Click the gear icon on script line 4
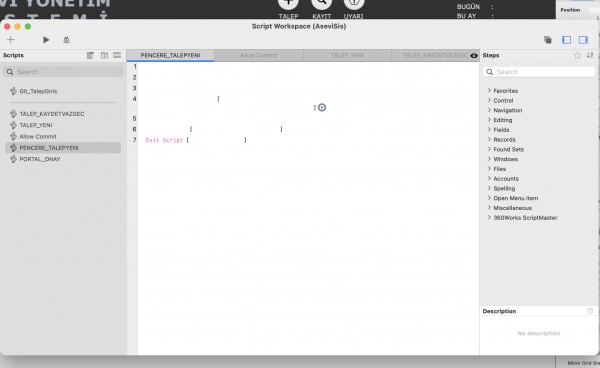The width and height of the screenshot is (600, 368). 322,107
